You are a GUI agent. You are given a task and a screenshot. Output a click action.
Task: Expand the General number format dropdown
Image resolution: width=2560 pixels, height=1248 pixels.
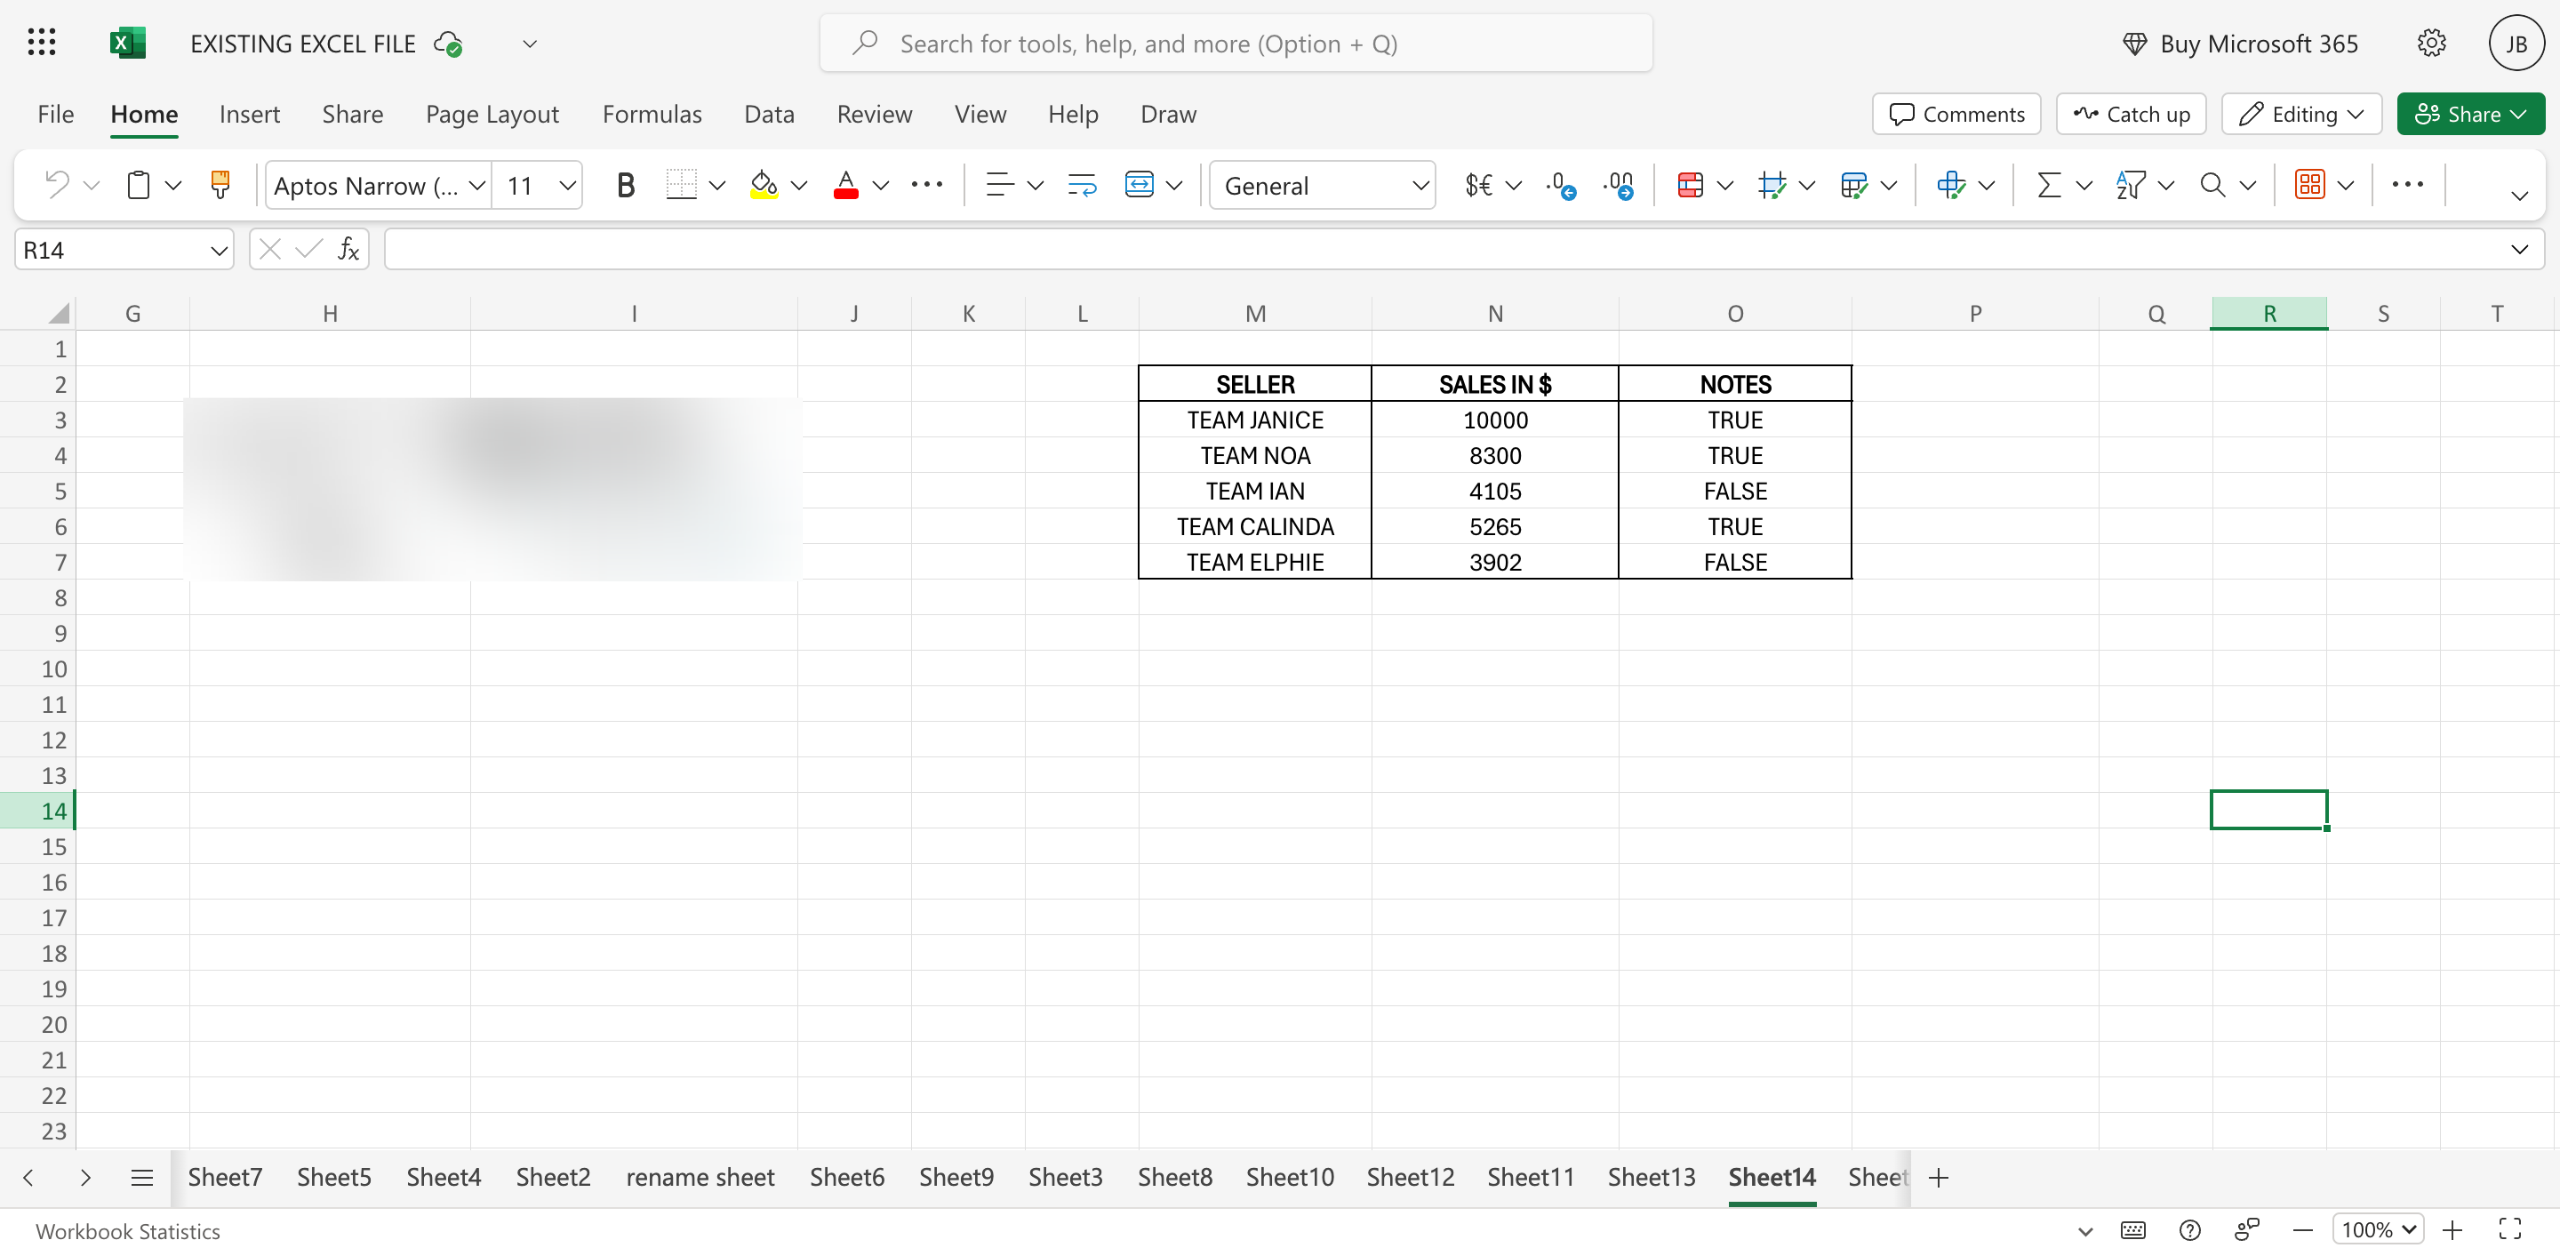click(1420, 185)
